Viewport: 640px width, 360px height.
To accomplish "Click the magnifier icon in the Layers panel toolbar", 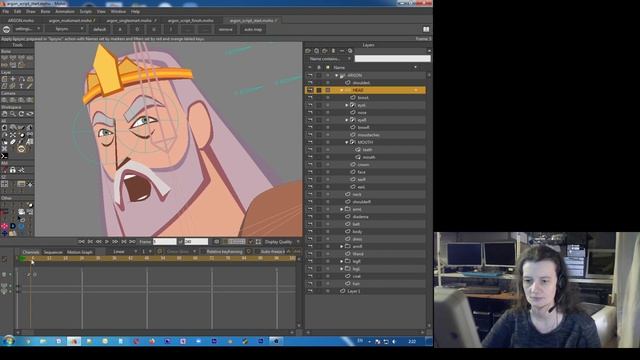I will 350,51.
